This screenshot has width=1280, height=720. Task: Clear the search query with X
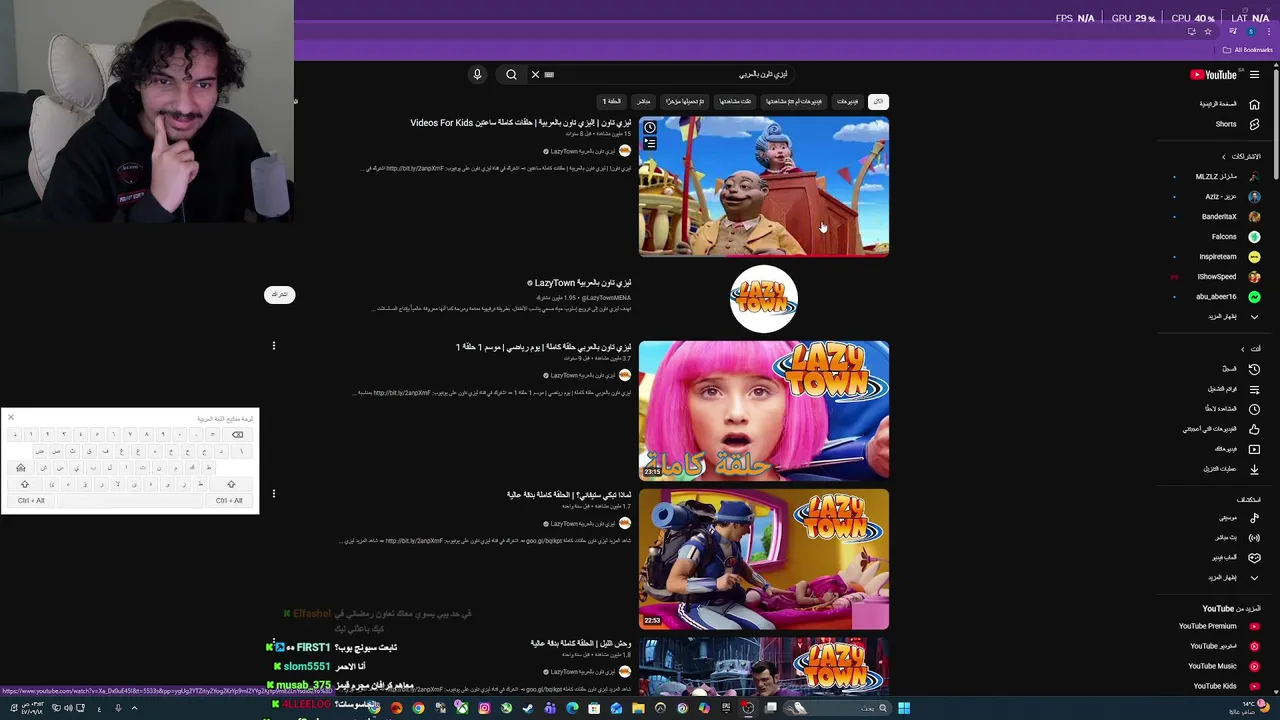[535, 74]
